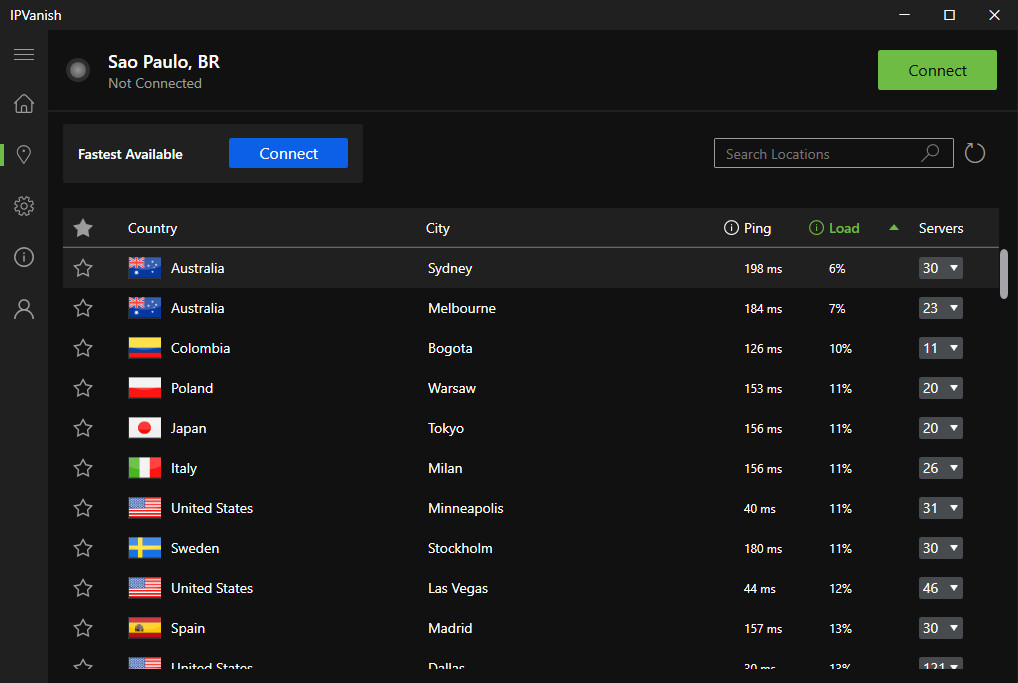The width and height of the screenshot is (1018, 683).
Task: Favorite the Madrid server
Action: (83, 628)
